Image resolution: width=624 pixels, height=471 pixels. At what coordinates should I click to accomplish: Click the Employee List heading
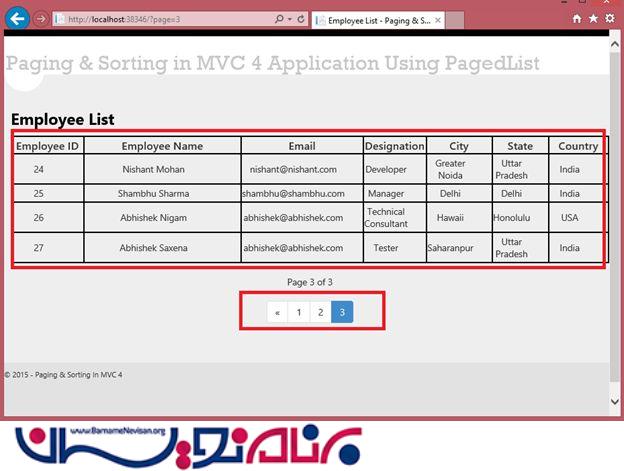click(x=63, y=119)
